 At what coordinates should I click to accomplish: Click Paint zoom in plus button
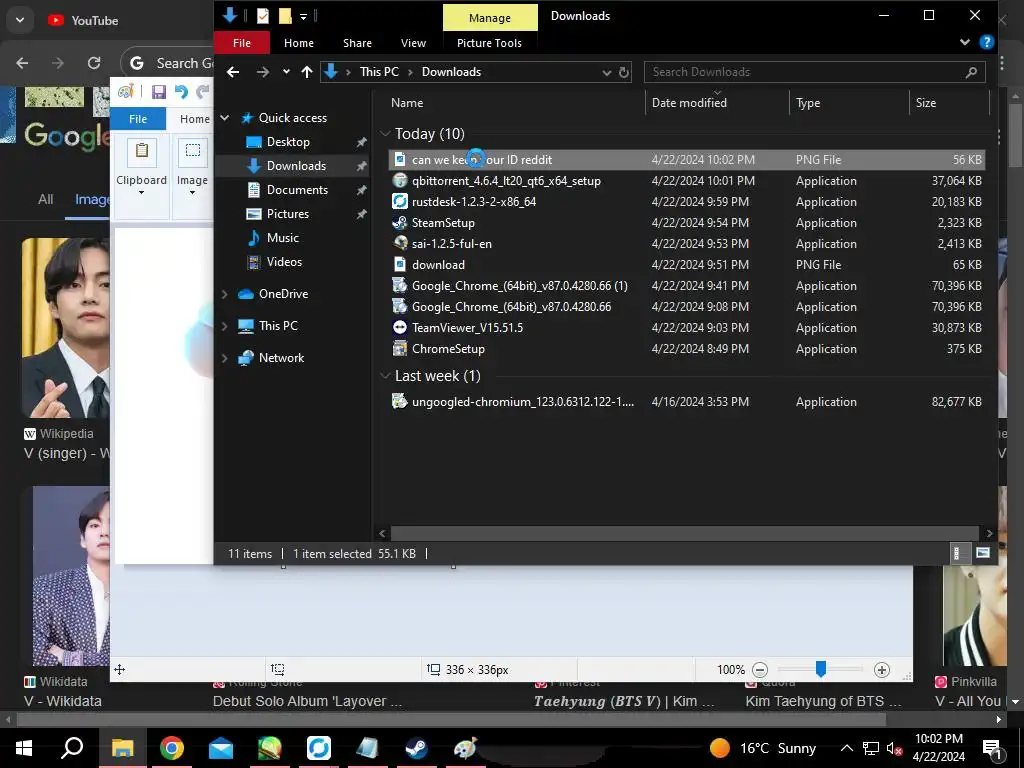click(x=882, y=669)
